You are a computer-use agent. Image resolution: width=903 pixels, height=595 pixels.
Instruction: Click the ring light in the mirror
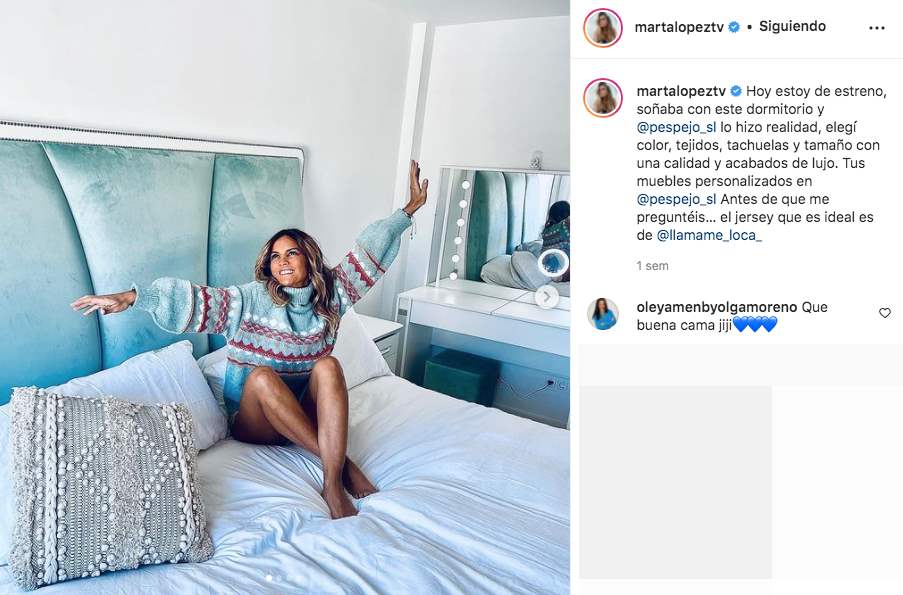coord(553,263)
